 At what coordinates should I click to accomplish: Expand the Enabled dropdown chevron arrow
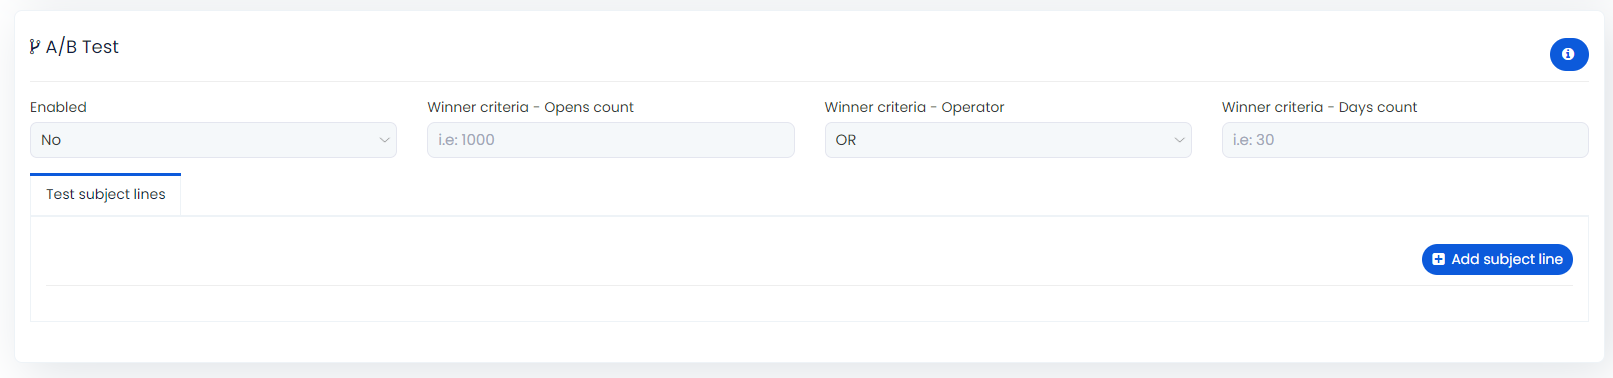[384, 140]
